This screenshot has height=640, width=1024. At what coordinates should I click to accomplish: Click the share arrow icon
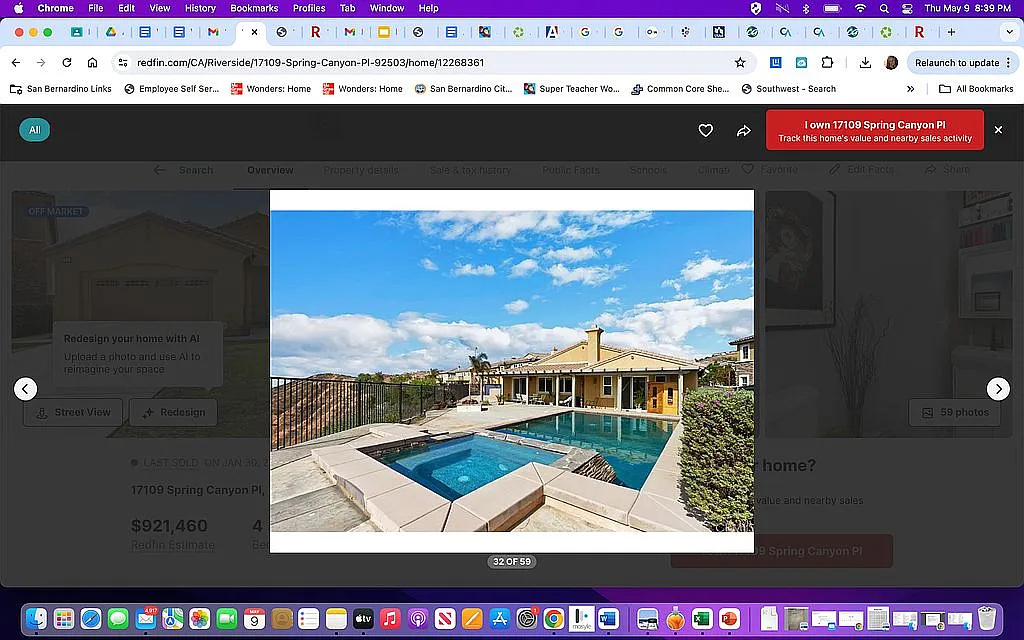[x=743, y=130]
